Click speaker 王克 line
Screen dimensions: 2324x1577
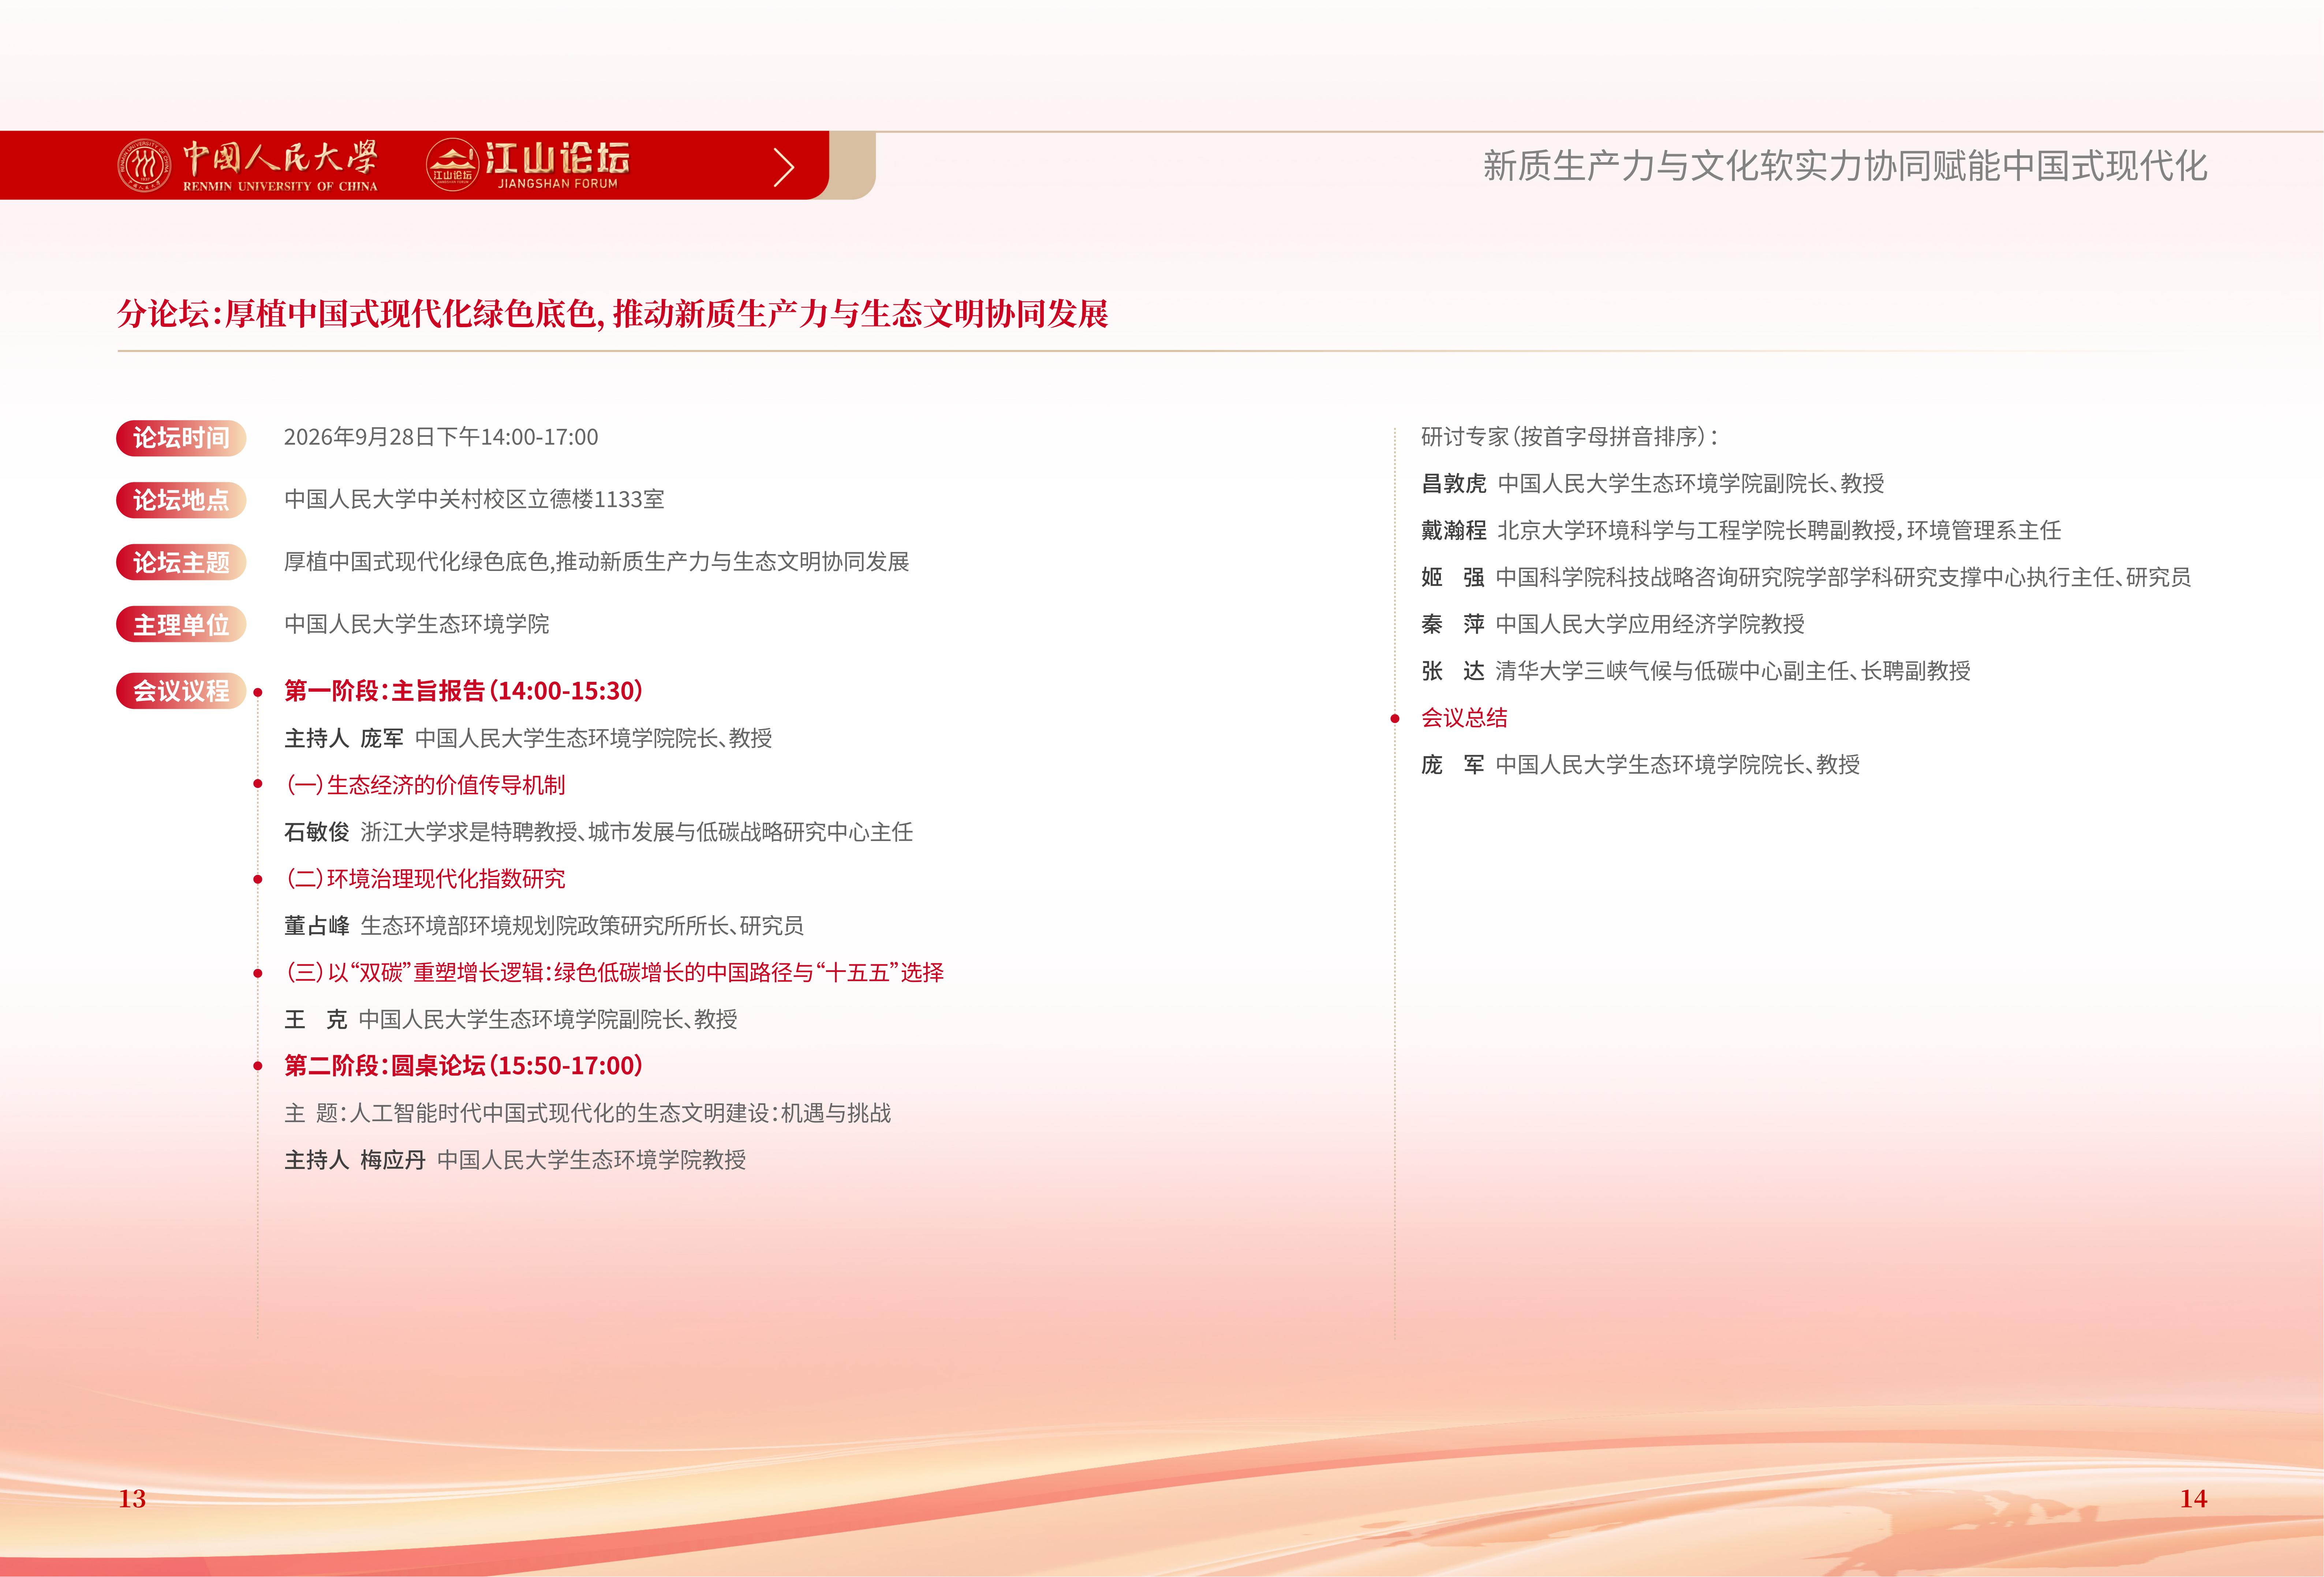pyautogui.click(x=511, y=1019)
